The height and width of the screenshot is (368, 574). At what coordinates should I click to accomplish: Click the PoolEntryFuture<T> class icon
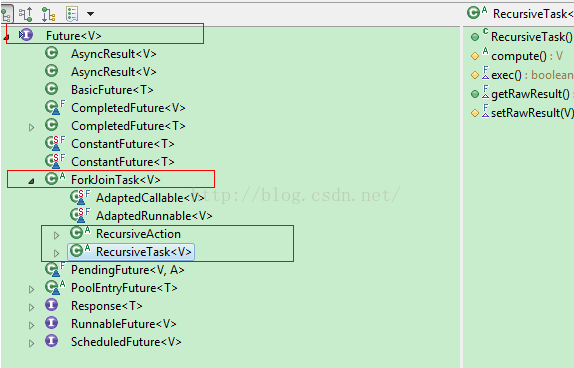coord(55,287)
